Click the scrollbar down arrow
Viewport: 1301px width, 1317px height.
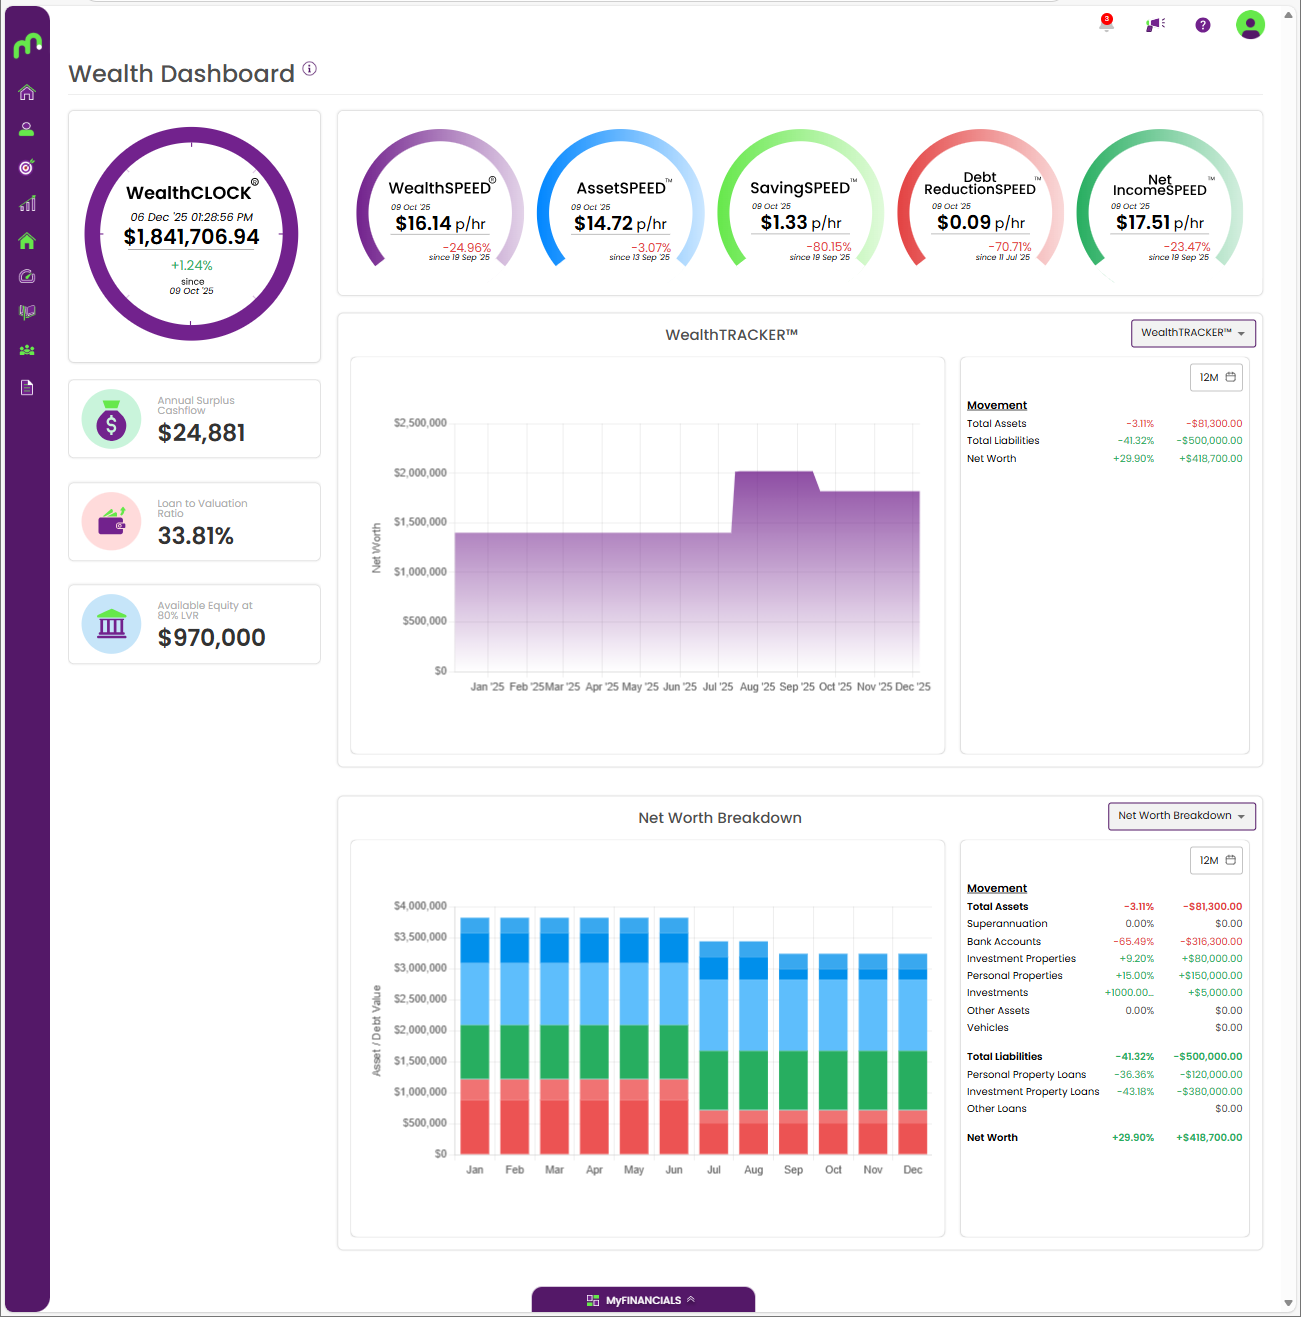coord(1288,1303)
